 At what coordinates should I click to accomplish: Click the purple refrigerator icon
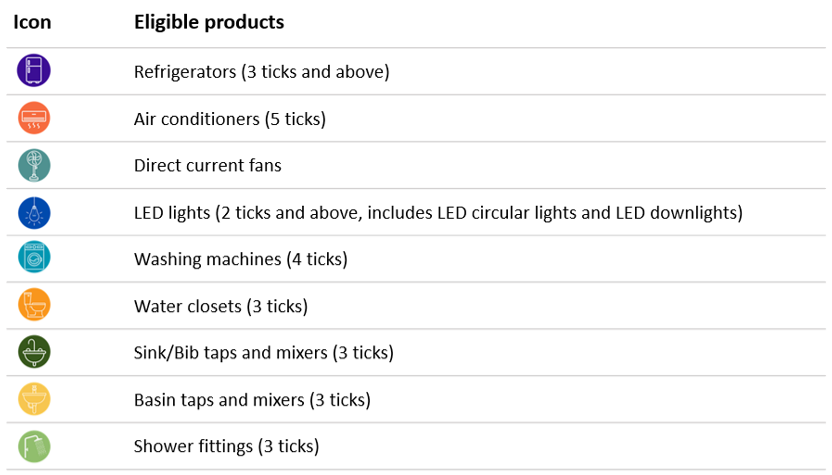tap(34, 71)
